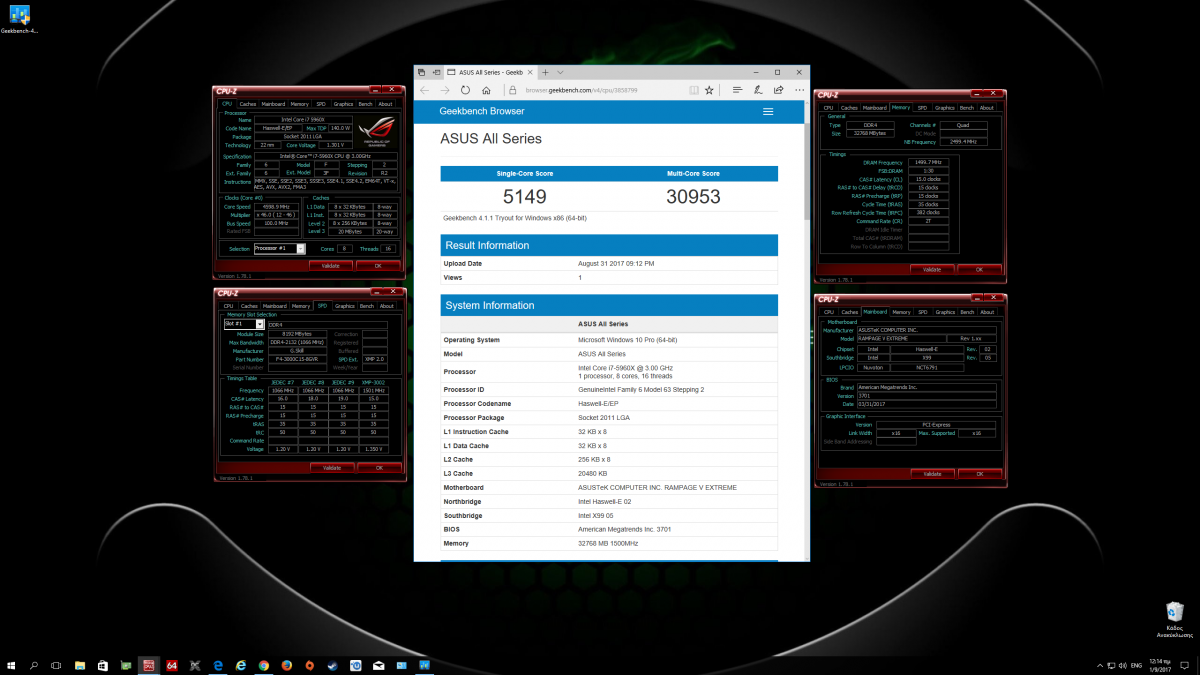Expand Slot #1 memory slot dropdown
This screenshot has width=1200, height=675.
tap(260, 324)
